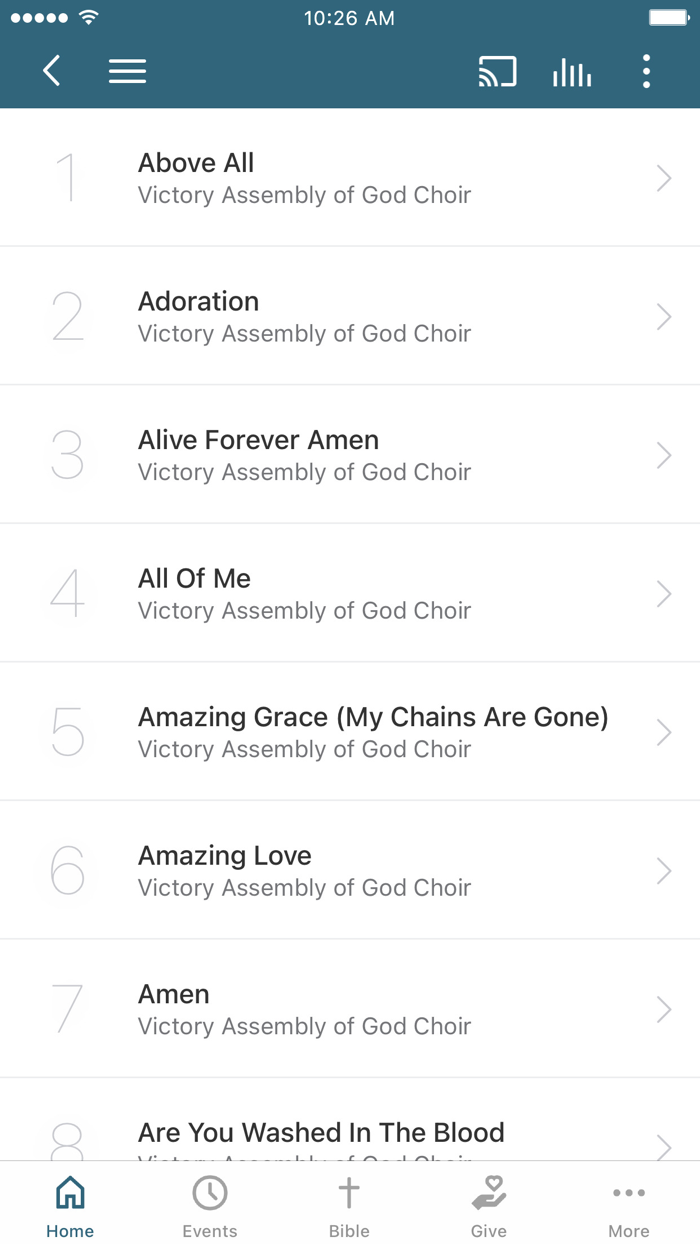Expand Amazing Grace (My Chains Are Gone)
Image resolution: width=700 pixels, height=1244 pixels.
pyautogui.click(x=664, y=731)
